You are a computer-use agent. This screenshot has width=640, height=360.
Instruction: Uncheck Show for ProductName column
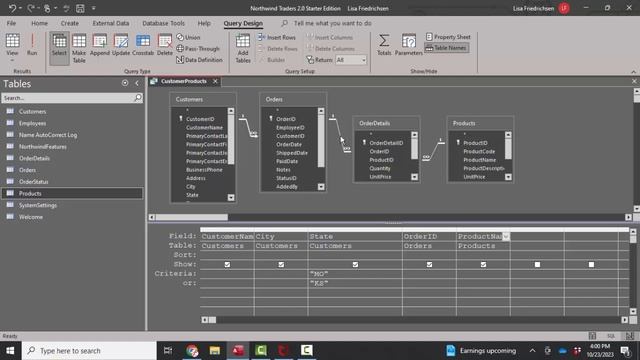point(483,264)
